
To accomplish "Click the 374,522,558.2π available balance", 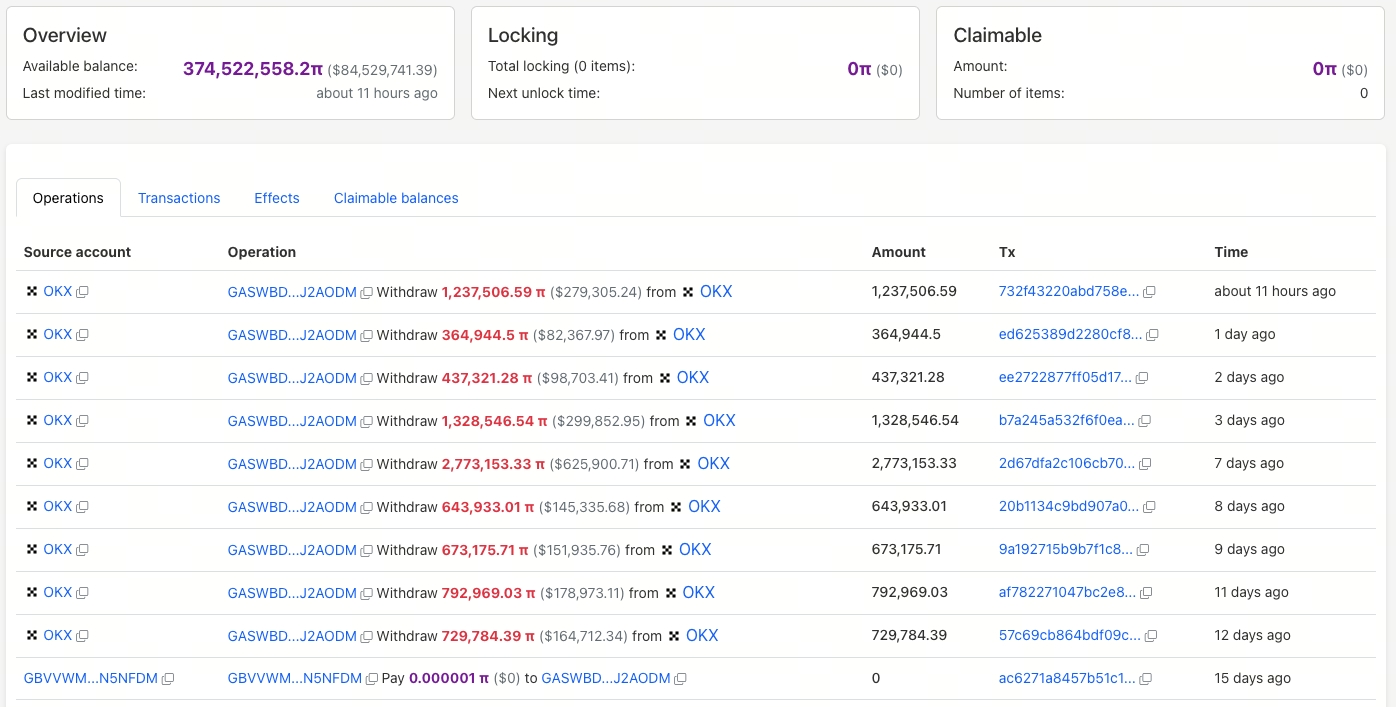I will (253, 69).
